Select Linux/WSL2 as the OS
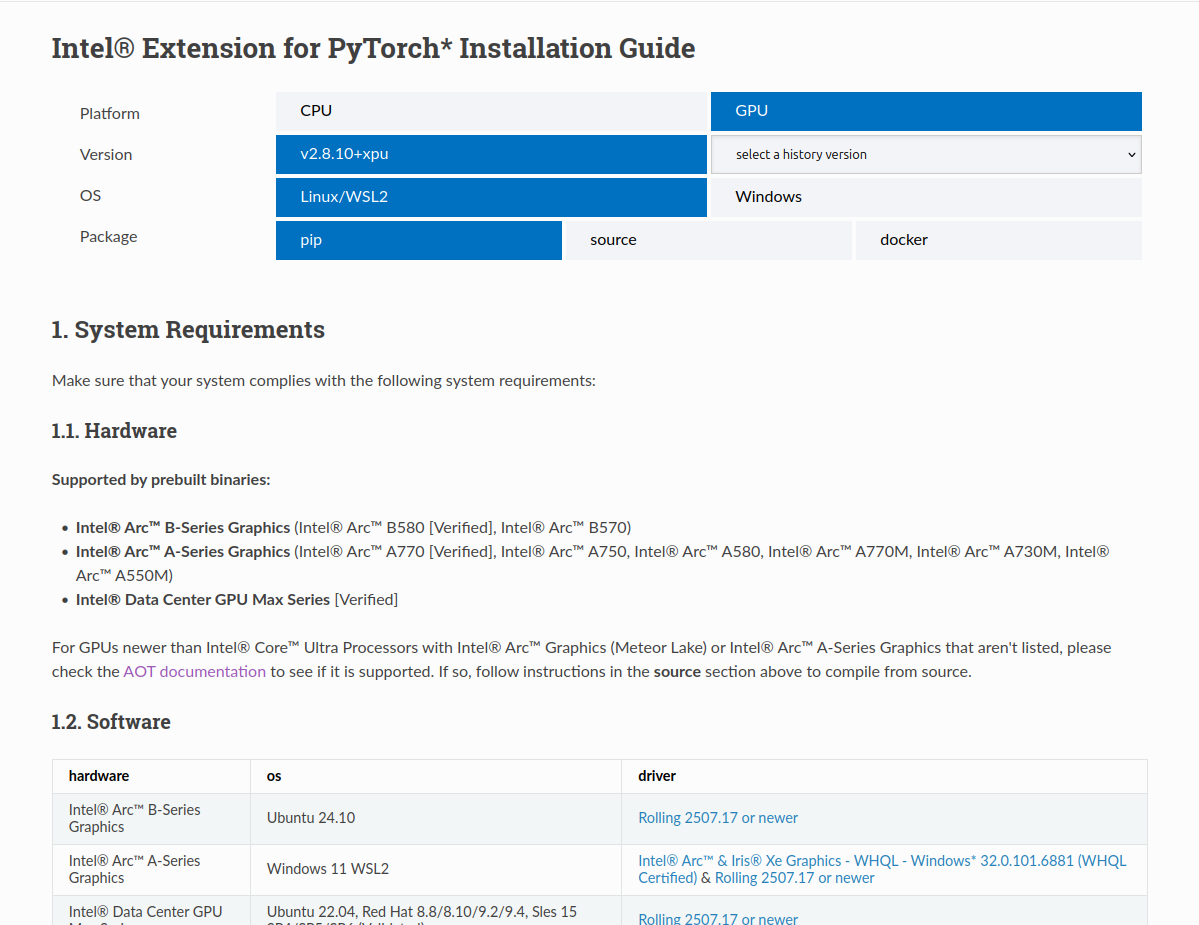Viewport: 1199px width, 925px height. click(x=491, y=197)
